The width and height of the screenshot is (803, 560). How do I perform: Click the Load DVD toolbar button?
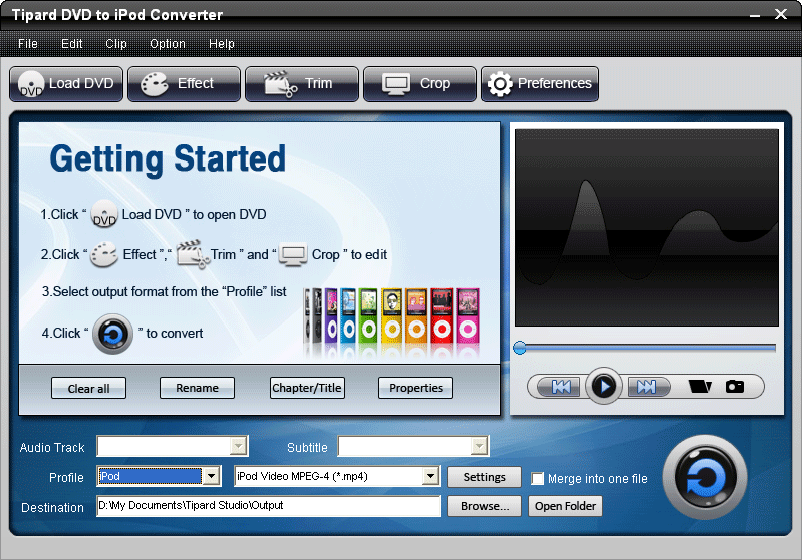point(66,84)
